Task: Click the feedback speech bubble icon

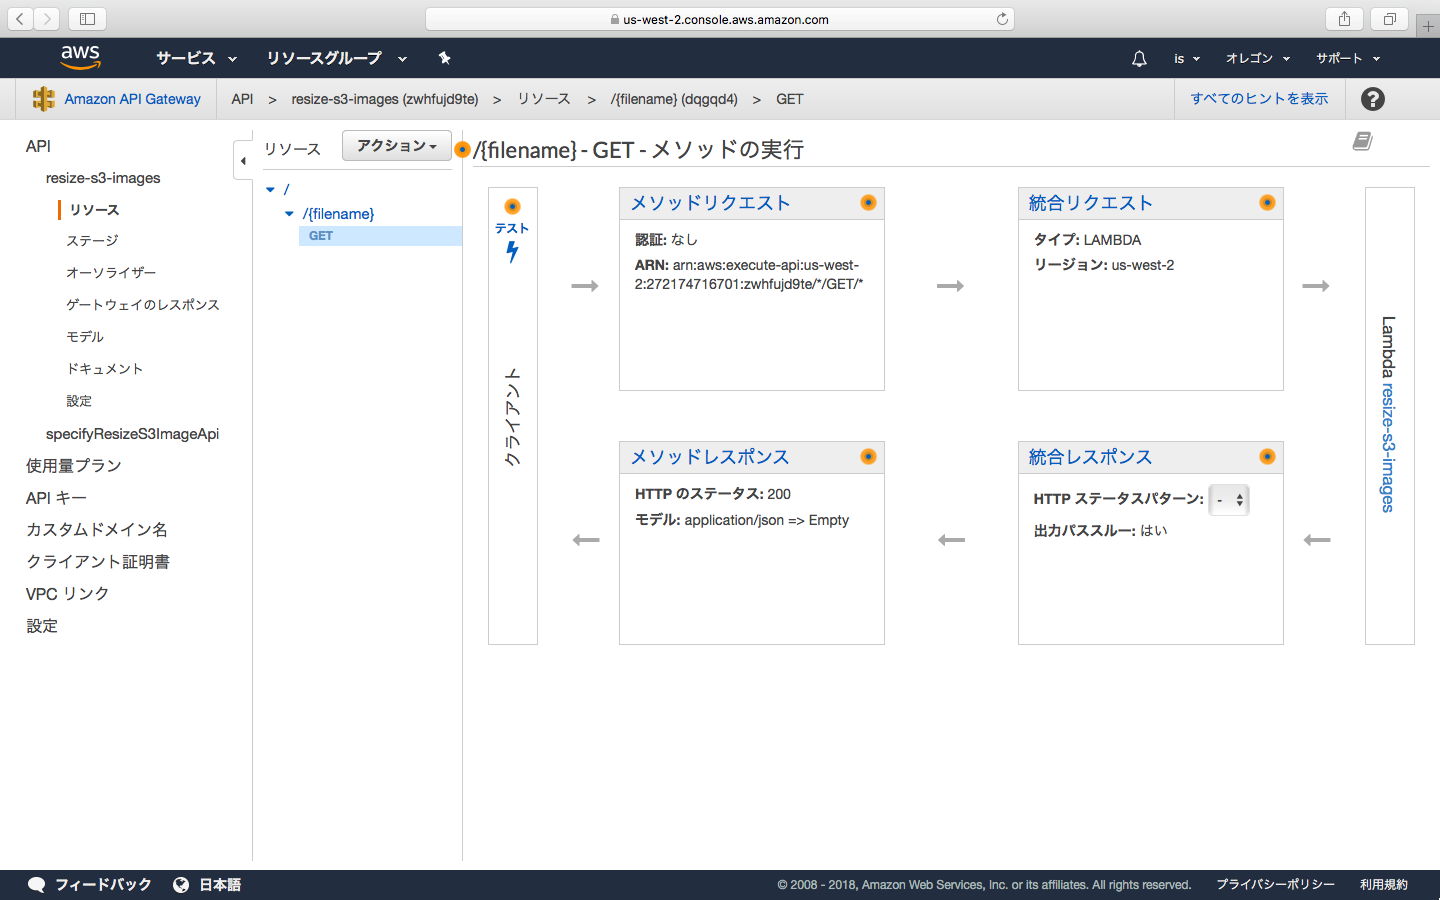Action: pyautogui.click(x=37, y=885)
